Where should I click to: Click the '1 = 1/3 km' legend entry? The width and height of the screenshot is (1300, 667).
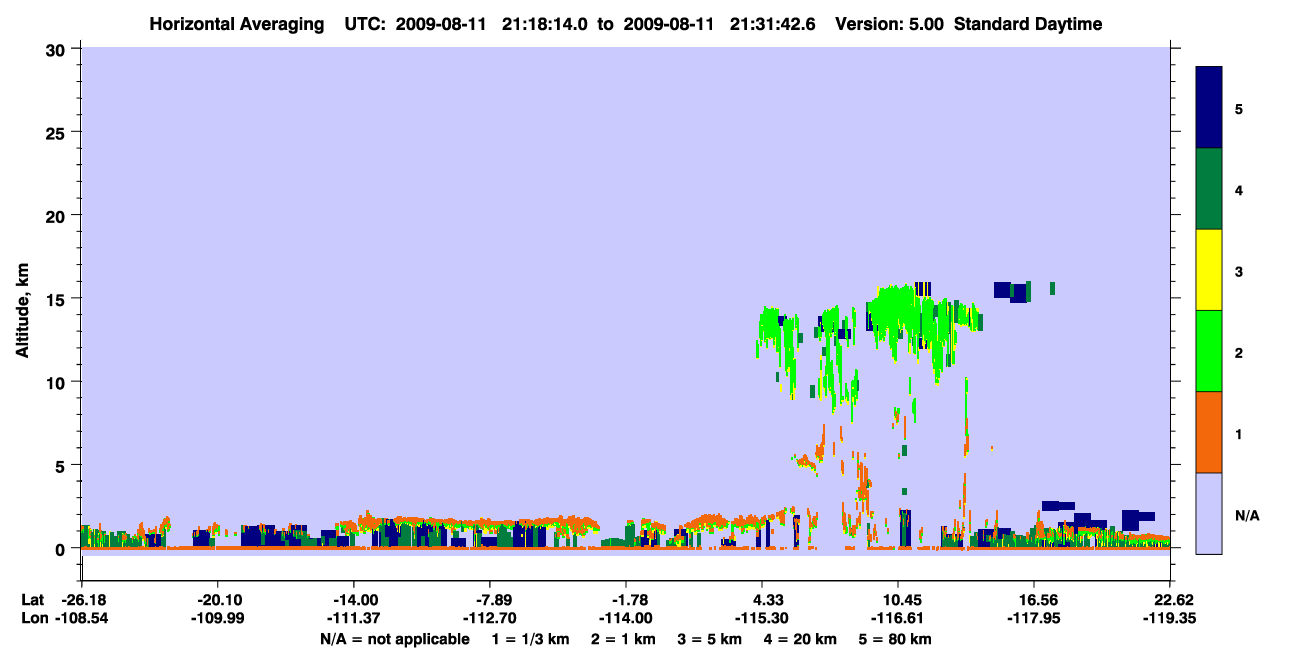tap(530, 639)
